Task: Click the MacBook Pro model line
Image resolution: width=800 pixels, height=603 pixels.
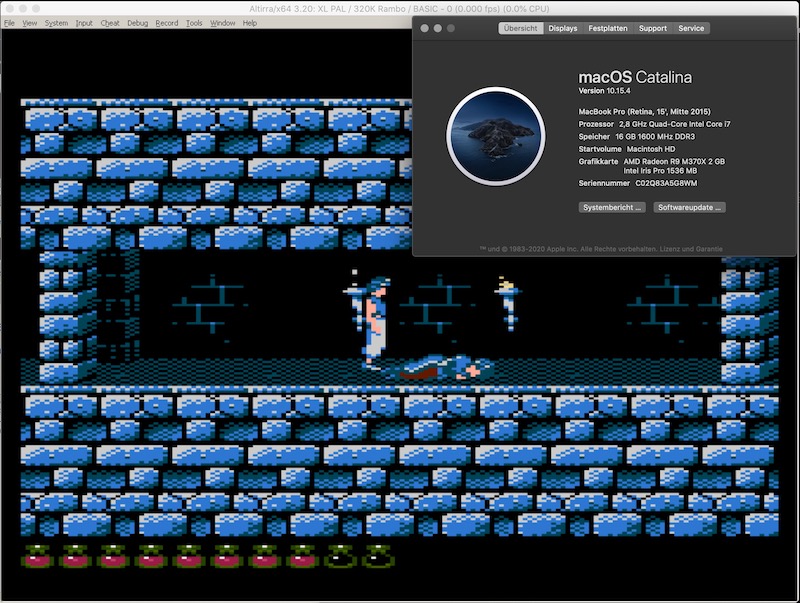Action: [x=644, y=112]
